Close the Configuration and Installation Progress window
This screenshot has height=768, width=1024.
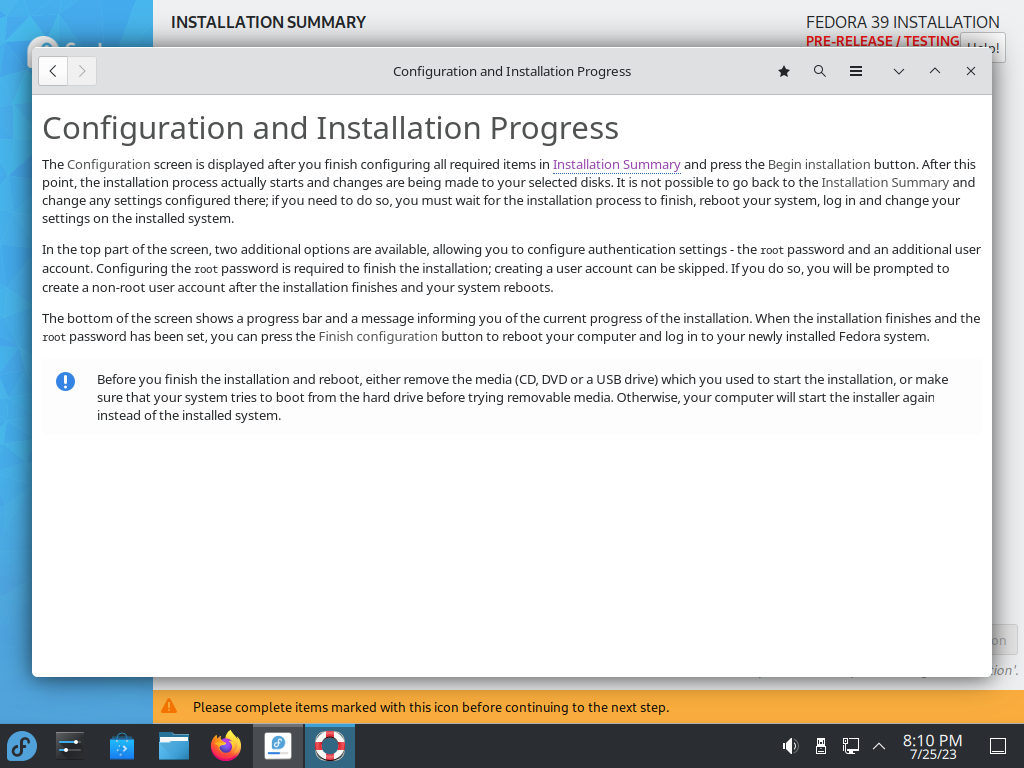click(970, 71)
